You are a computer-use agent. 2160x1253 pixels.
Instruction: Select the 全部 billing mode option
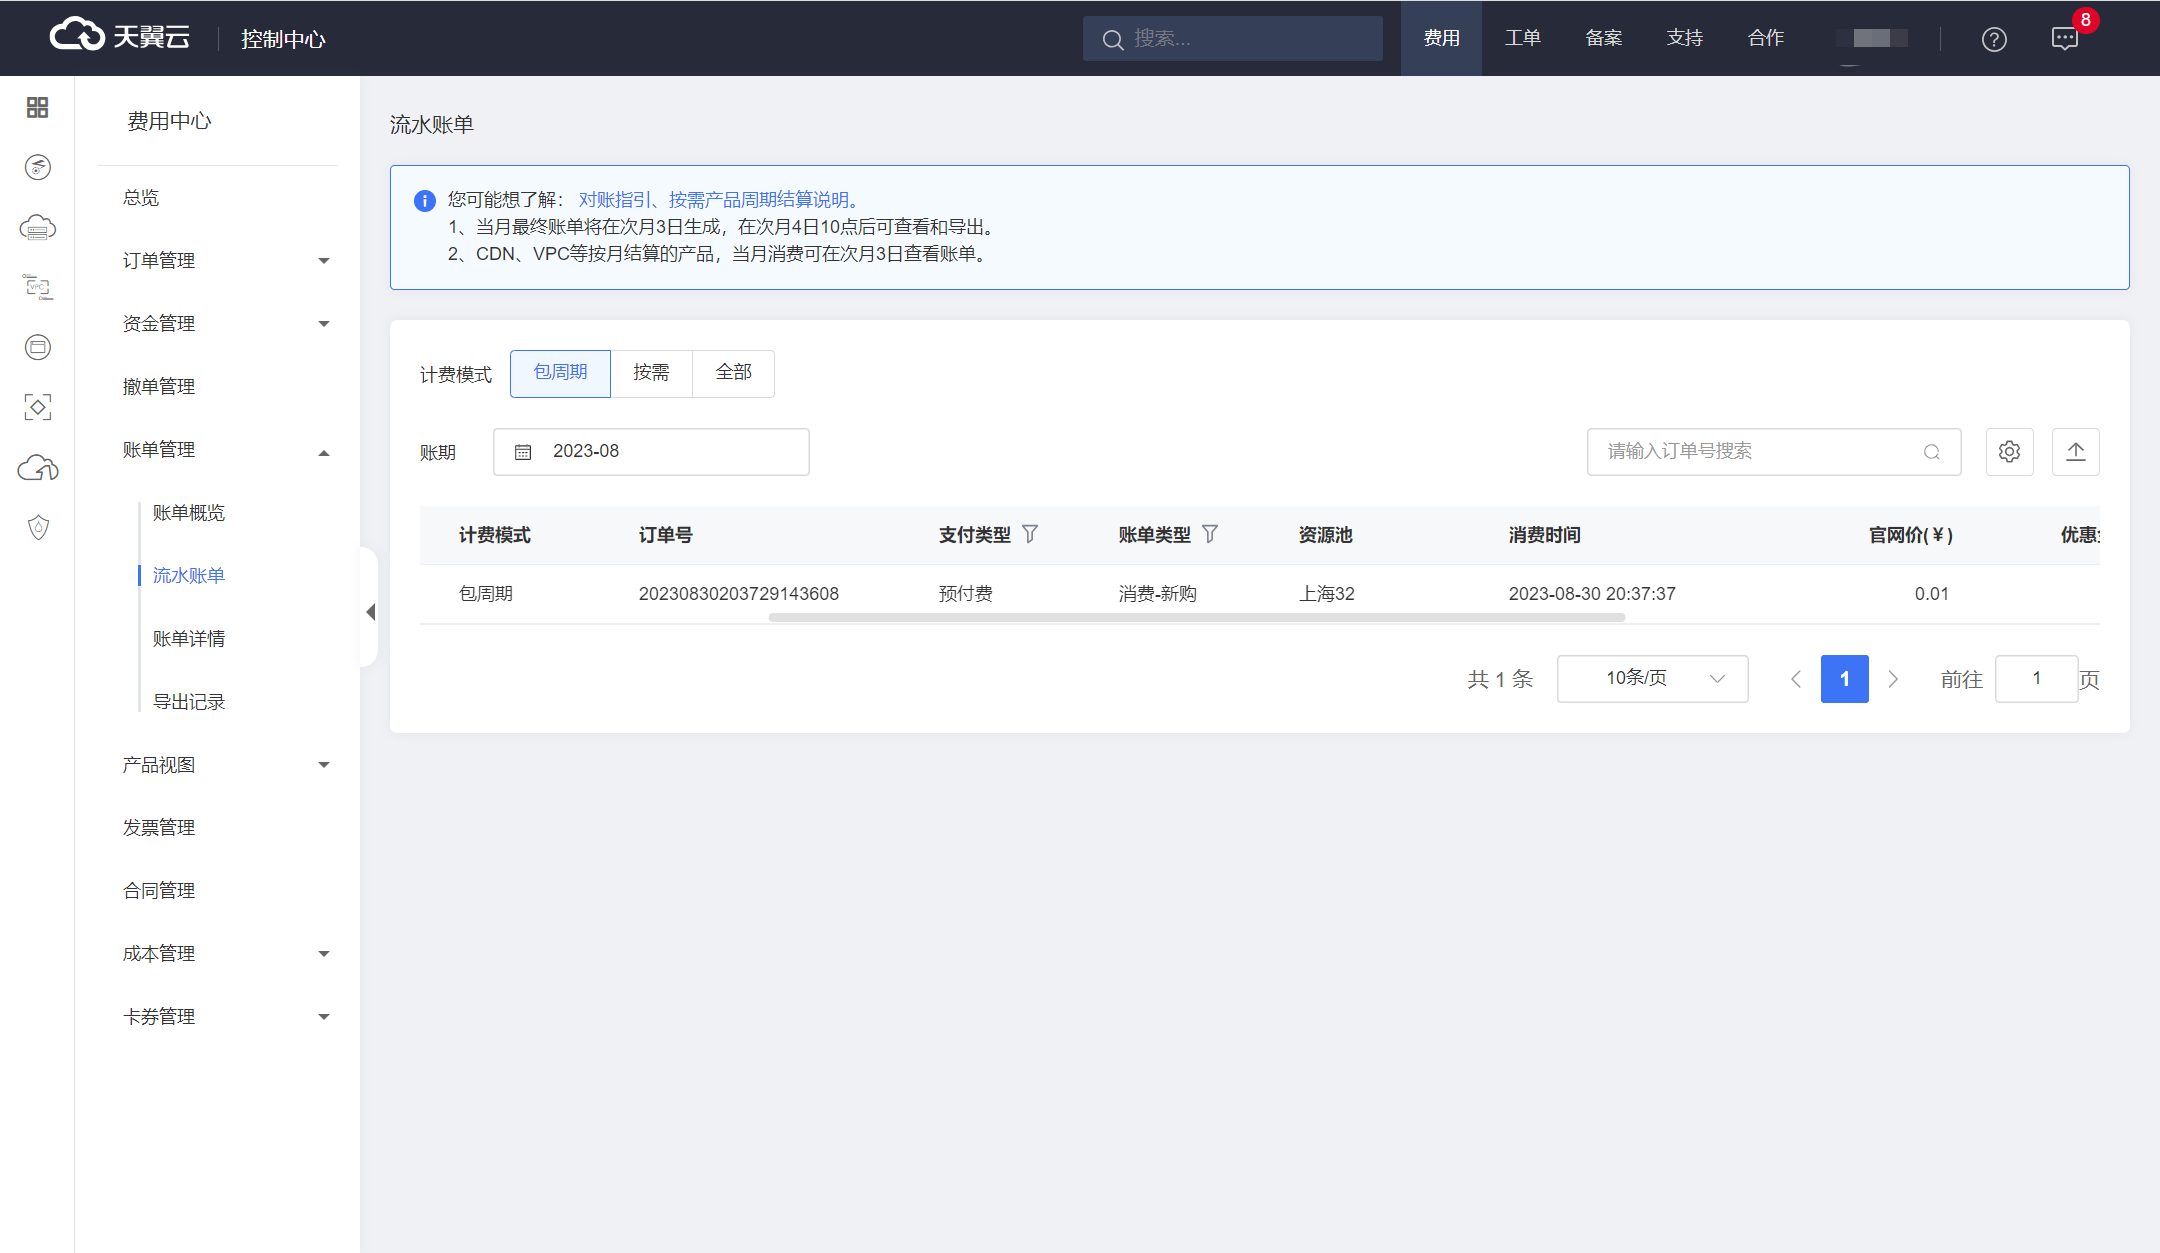tap(733, 373)
